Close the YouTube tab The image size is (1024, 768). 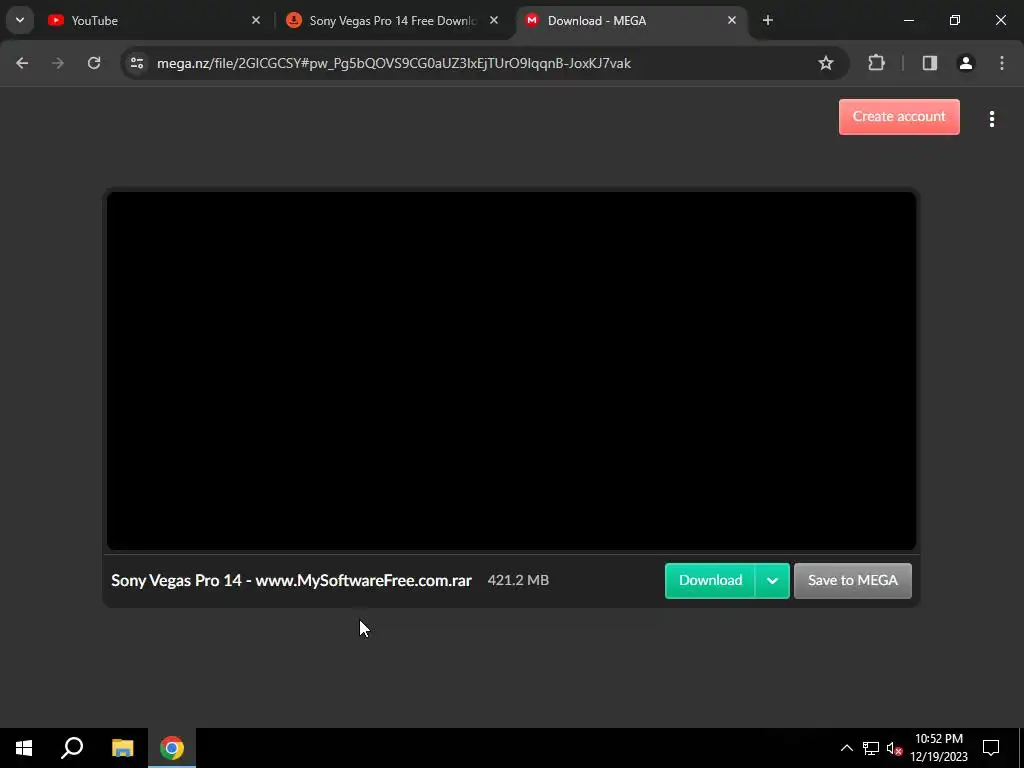coord(256,20)
